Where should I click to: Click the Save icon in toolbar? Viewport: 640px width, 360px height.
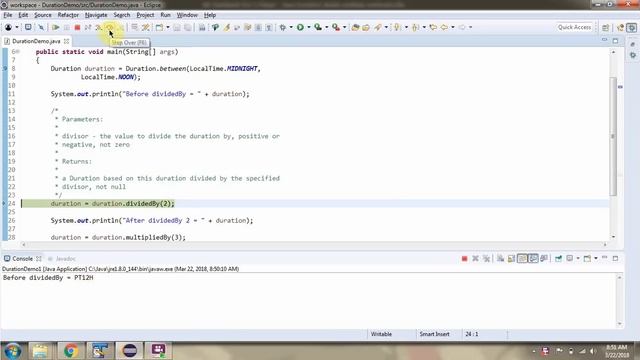[177, 27]
